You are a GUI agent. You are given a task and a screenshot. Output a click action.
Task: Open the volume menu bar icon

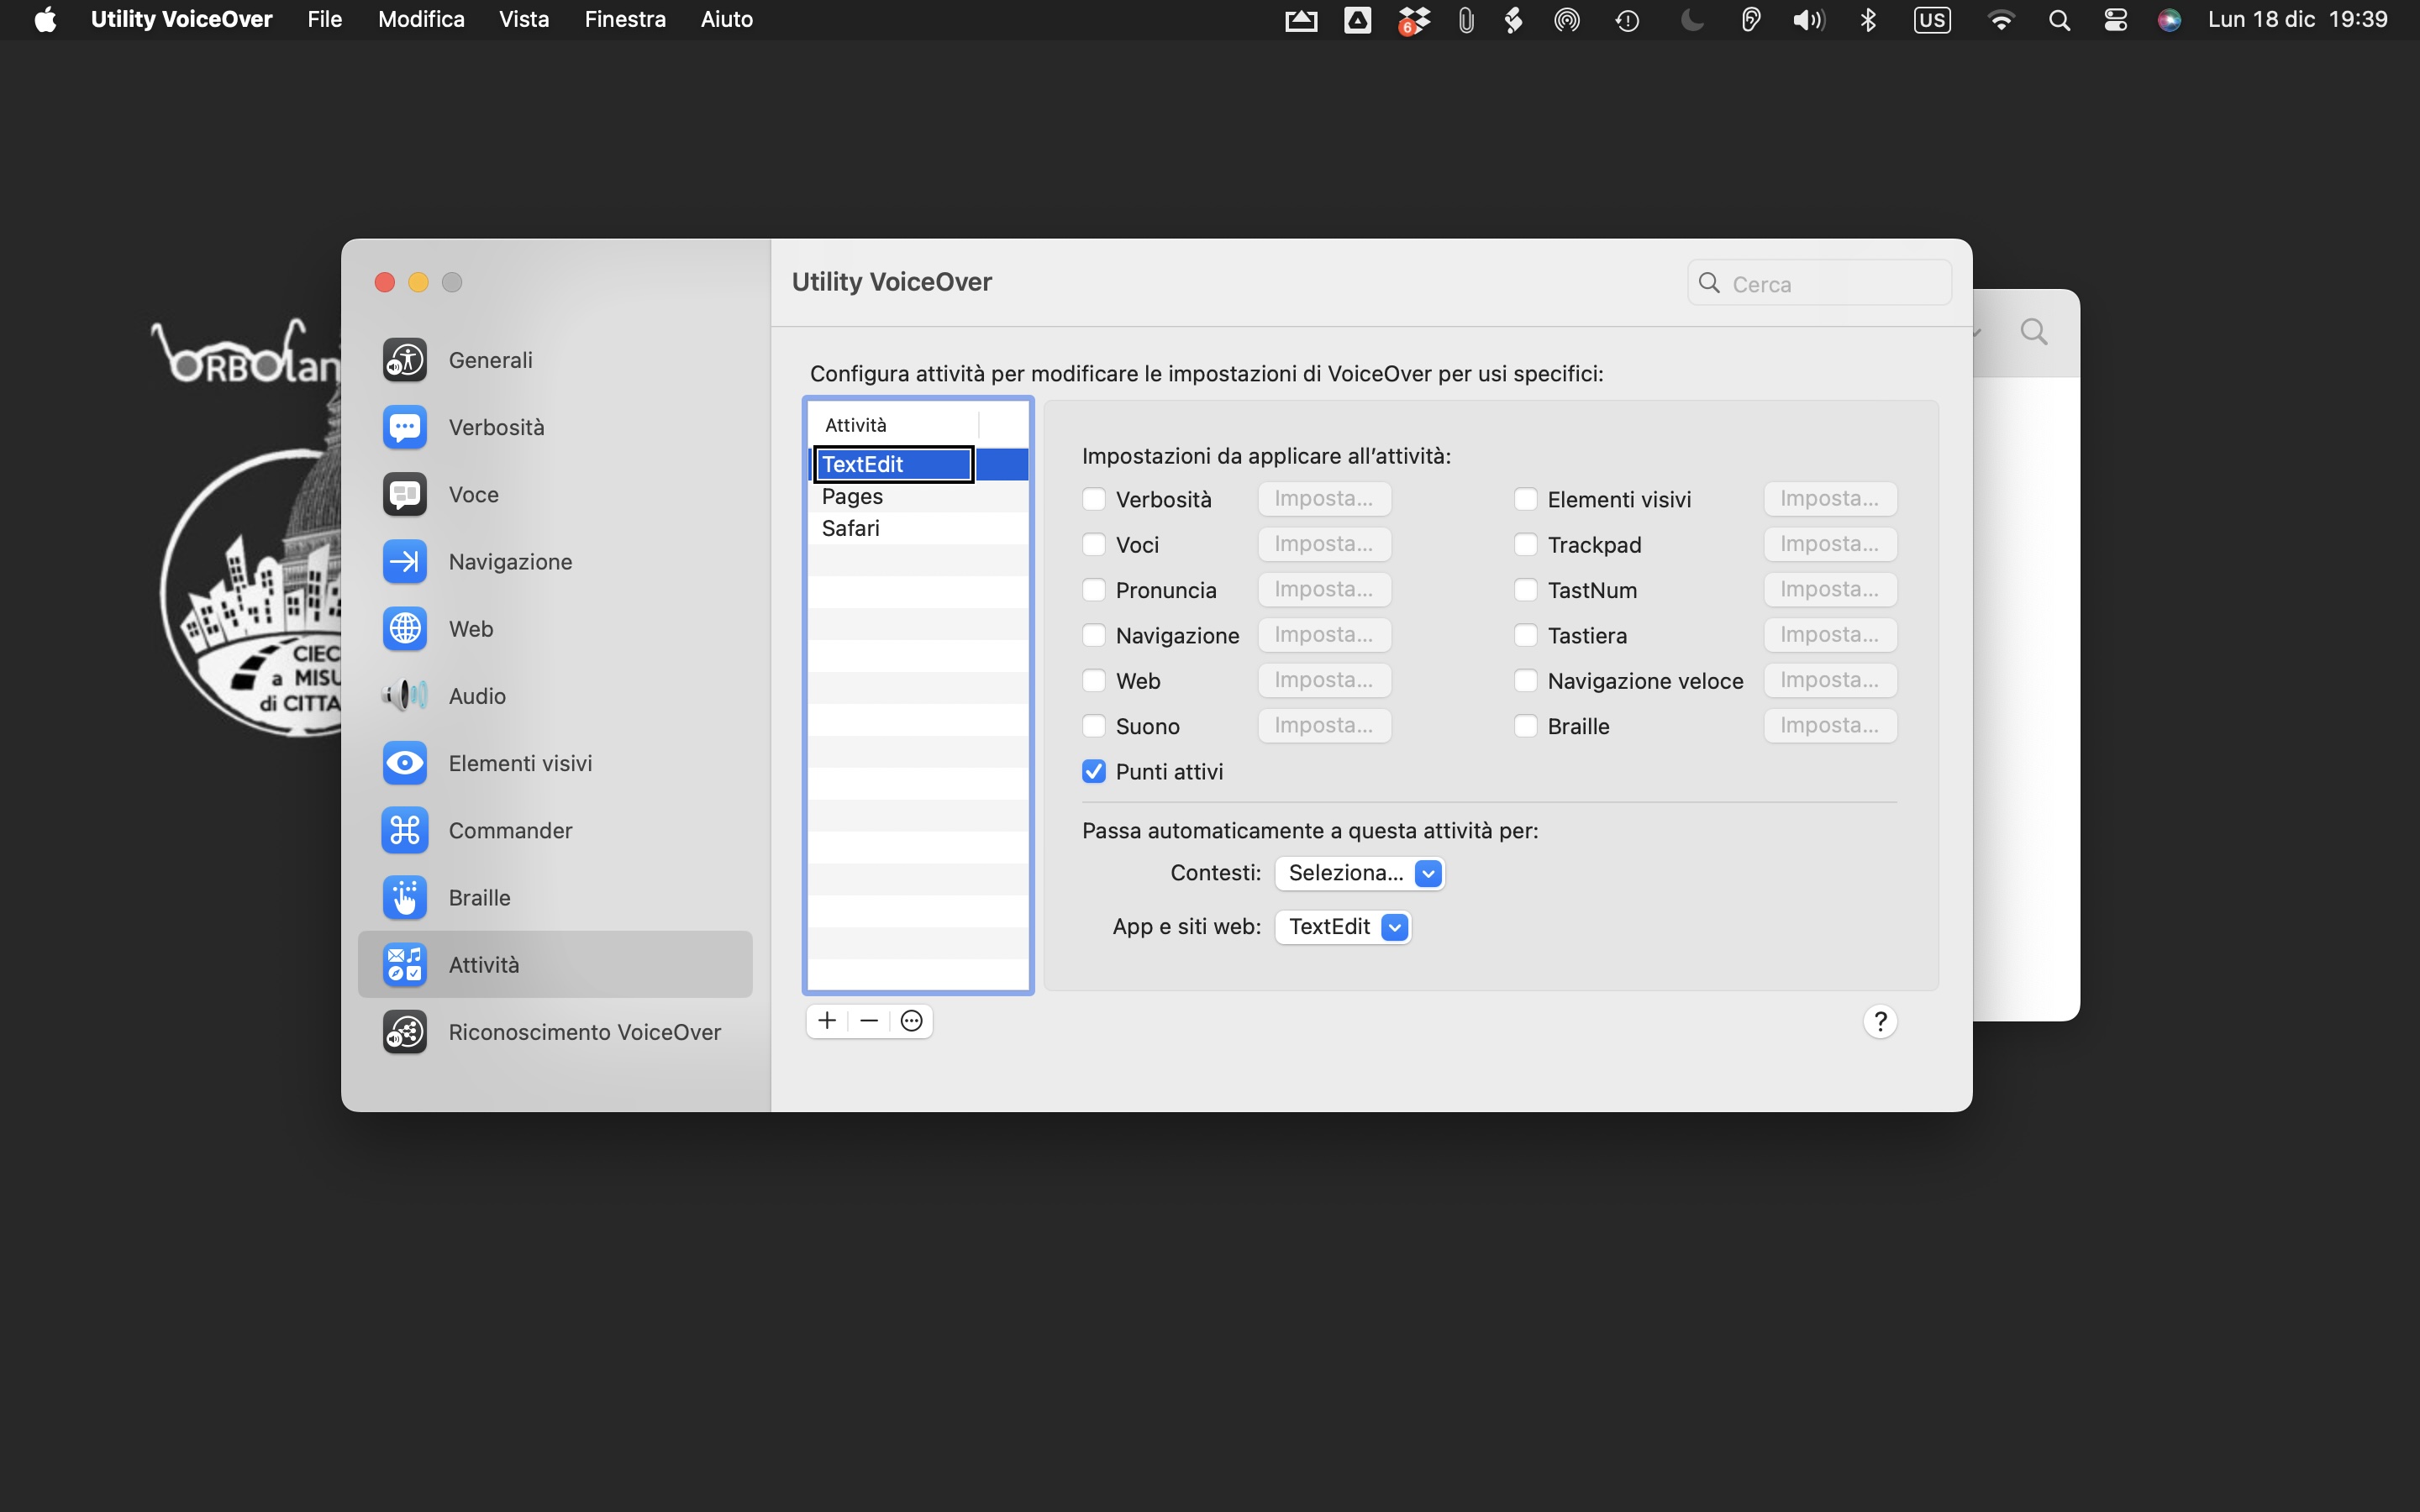coord(1808,20)
